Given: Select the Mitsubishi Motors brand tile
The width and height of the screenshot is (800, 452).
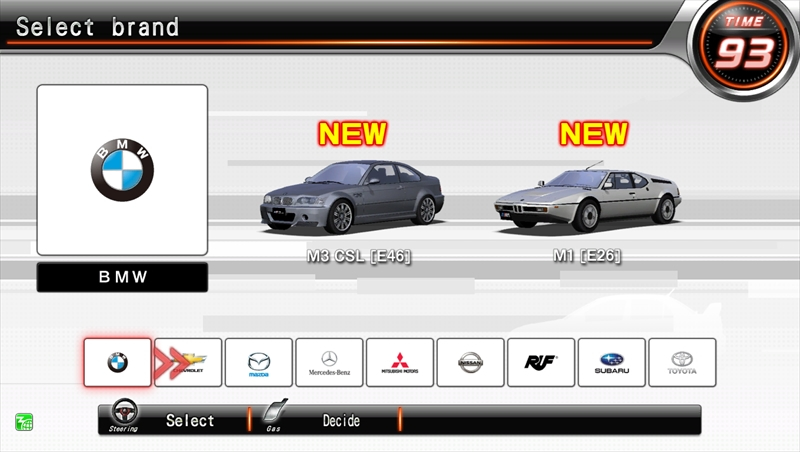Looking at the screenshot, I should (x=400, y=362).
